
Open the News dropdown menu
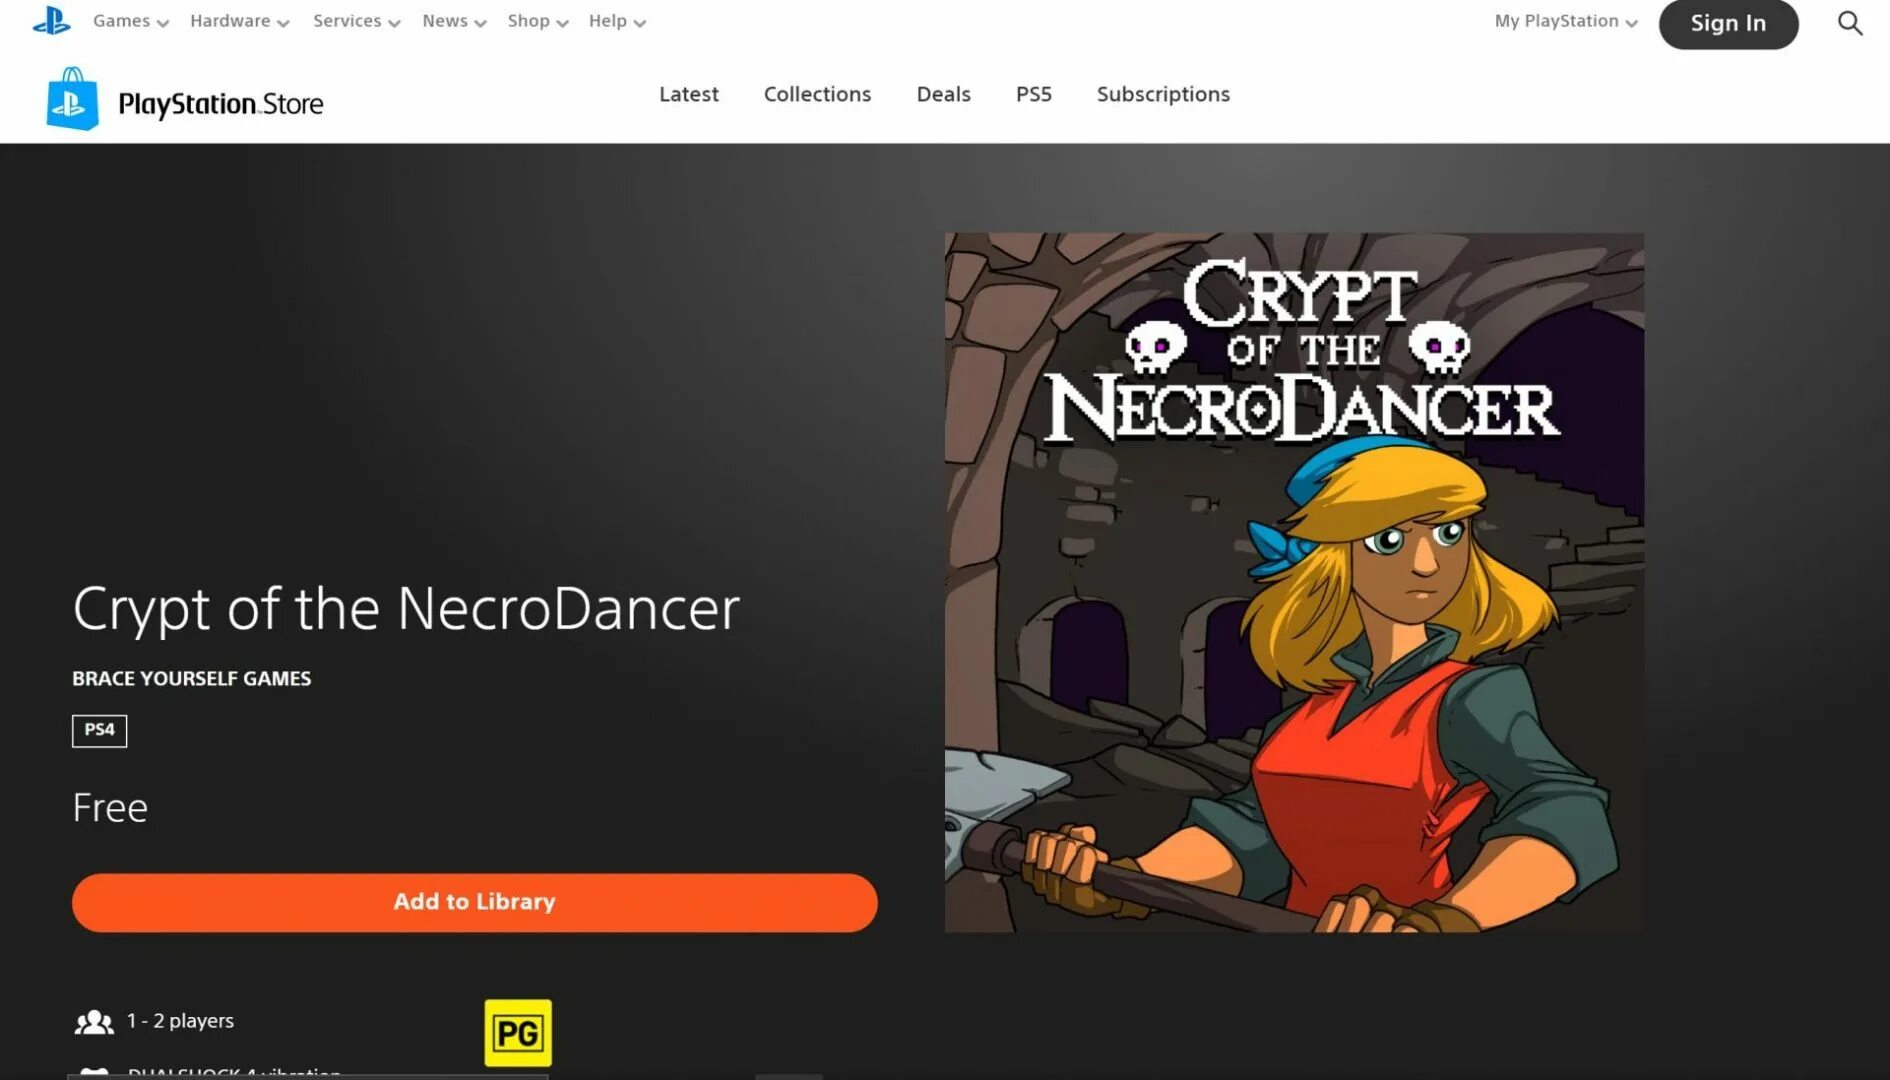click(x=454, y=22)
